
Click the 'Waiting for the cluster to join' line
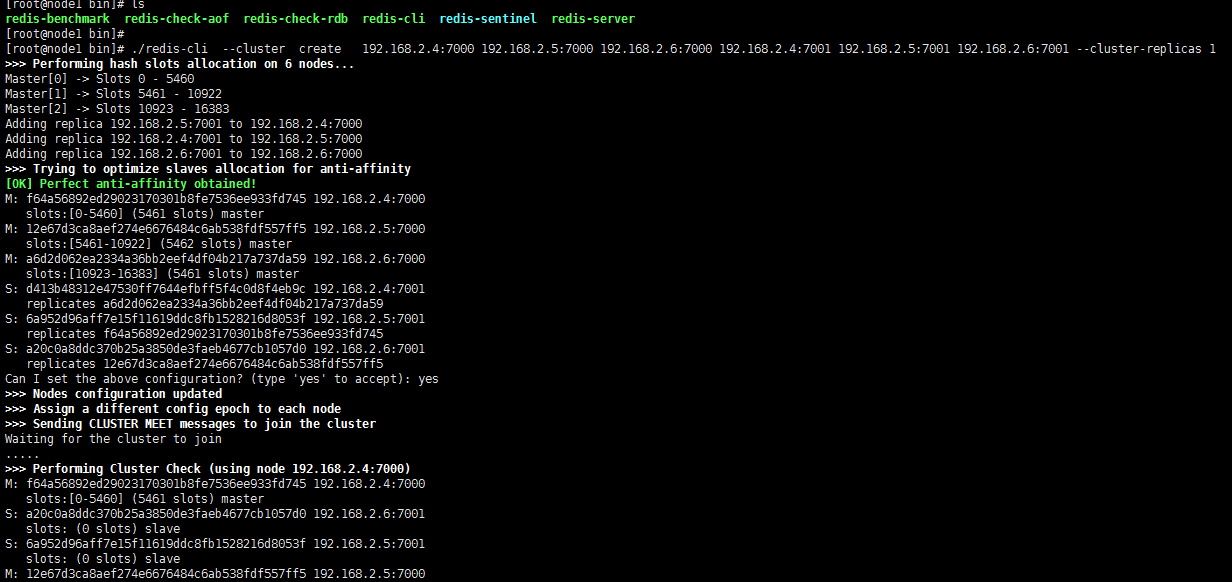(114, 439)
